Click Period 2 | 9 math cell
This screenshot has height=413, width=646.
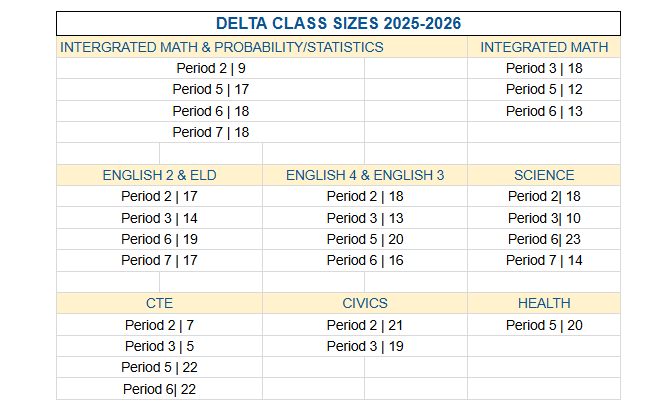tap(210, 68)
